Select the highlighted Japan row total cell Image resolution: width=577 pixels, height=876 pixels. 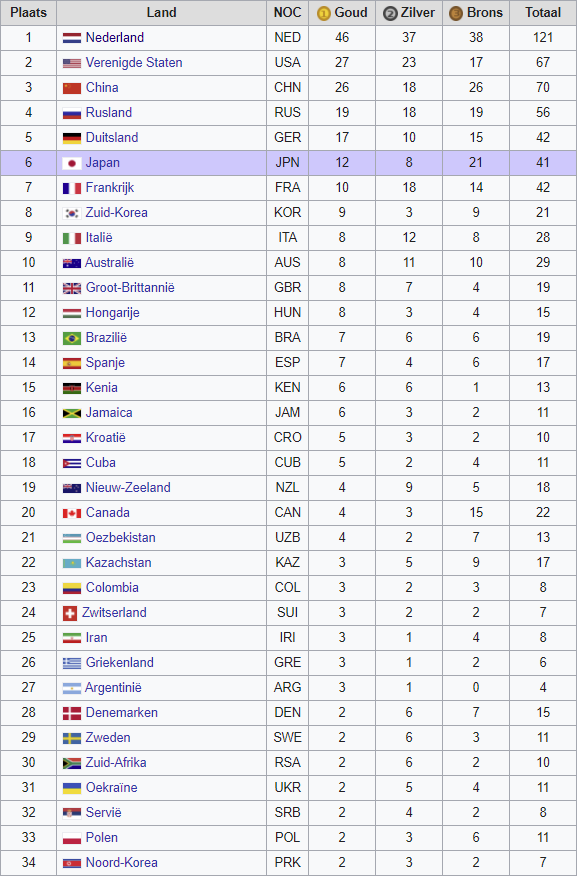point(543,163)
